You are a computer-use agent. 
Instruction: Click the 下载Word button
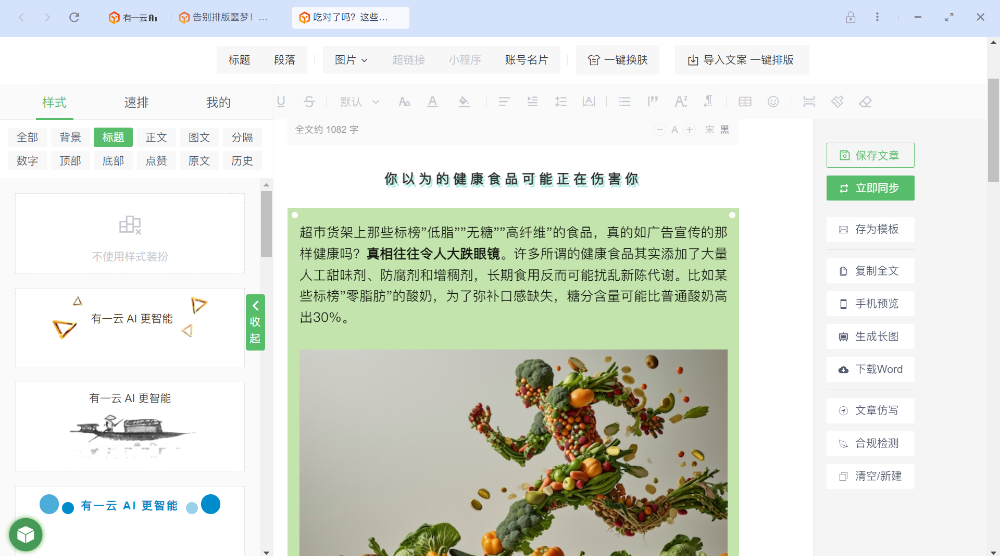(870, 369)
